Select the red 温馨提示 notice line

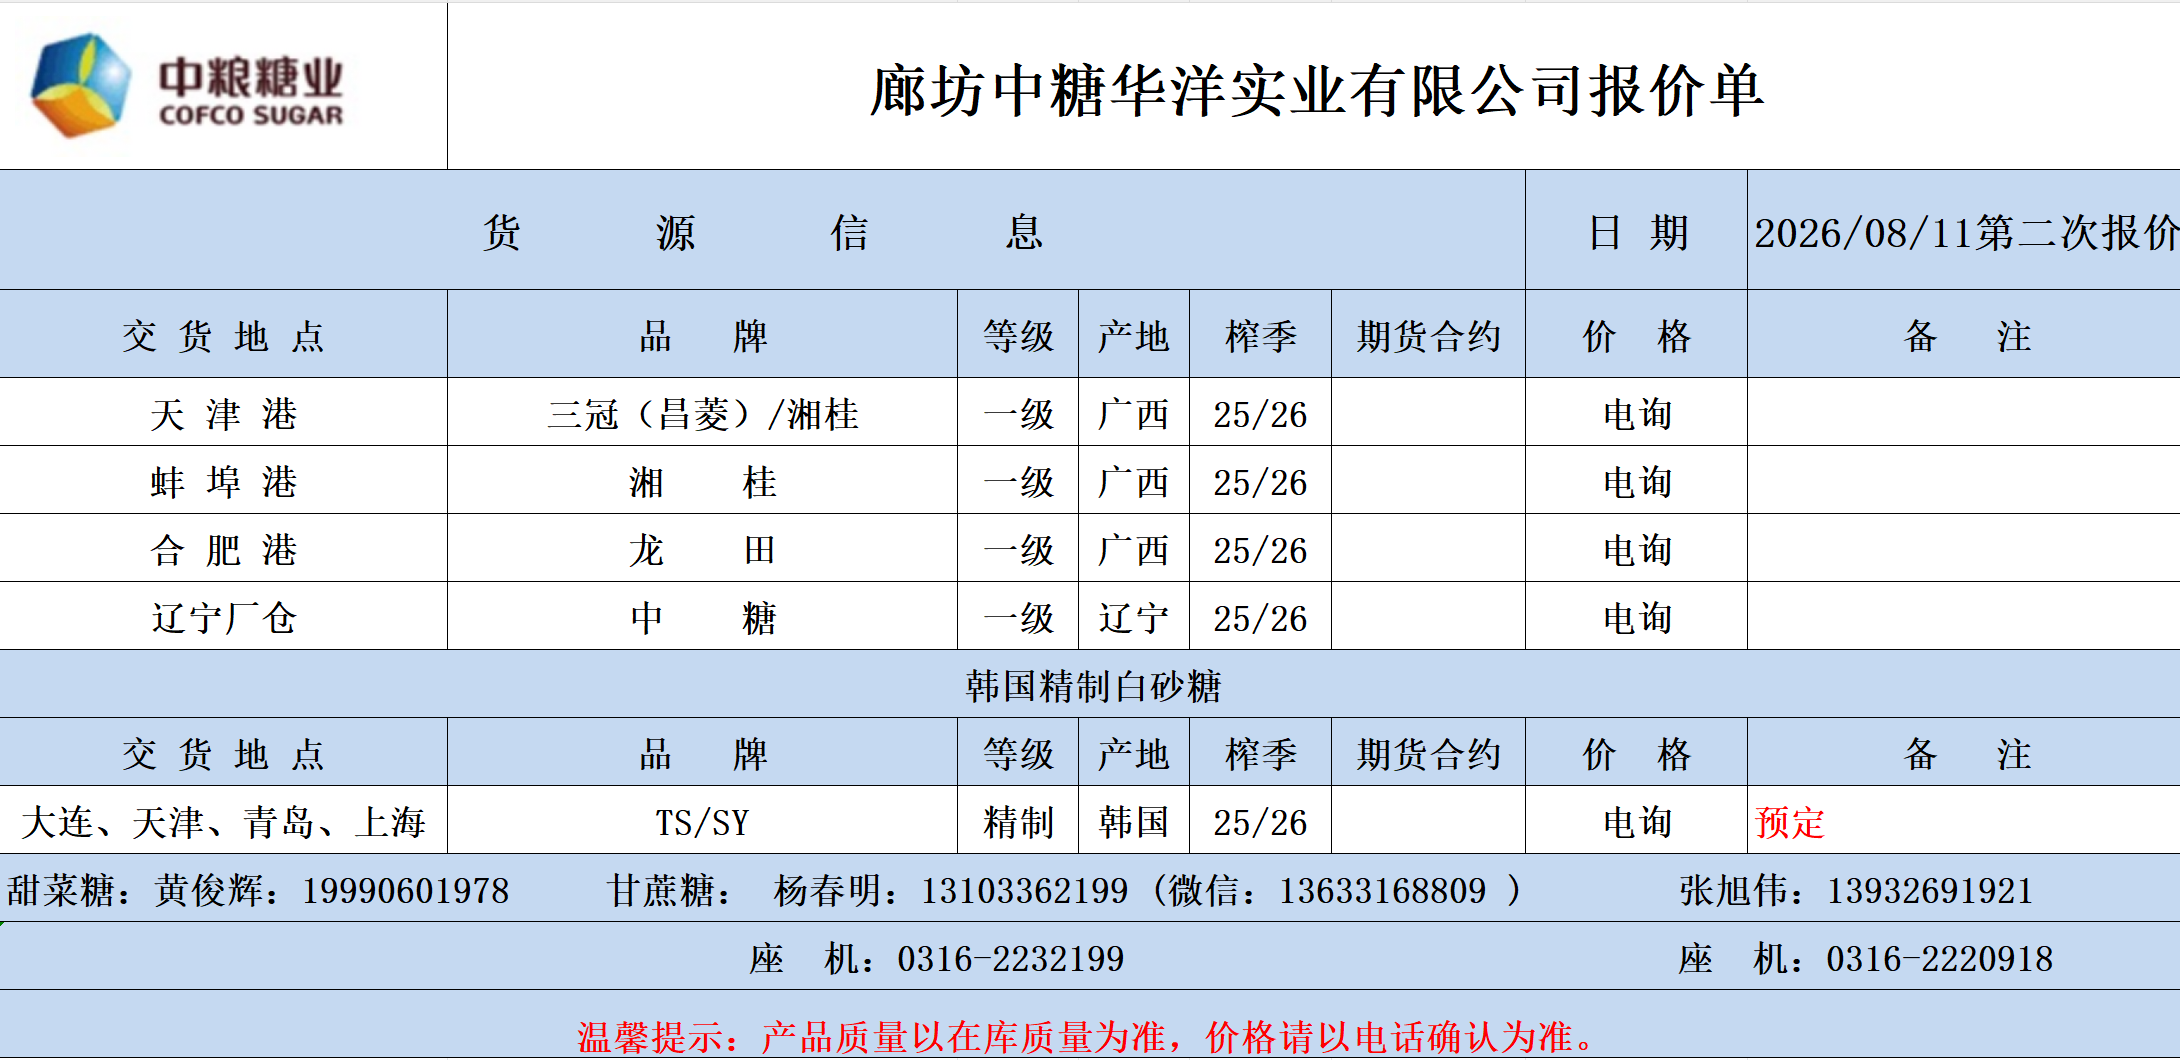[1088, 1036]
